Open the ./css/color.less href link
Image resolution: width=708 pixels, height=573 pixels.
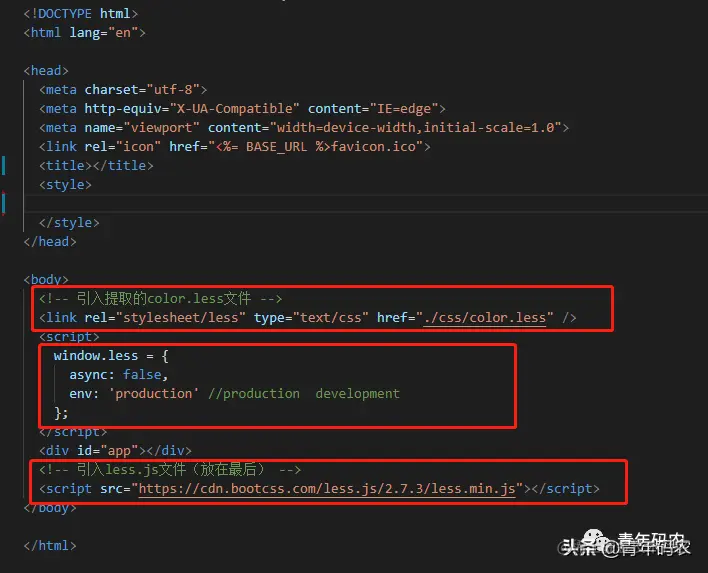pos(484,317)
